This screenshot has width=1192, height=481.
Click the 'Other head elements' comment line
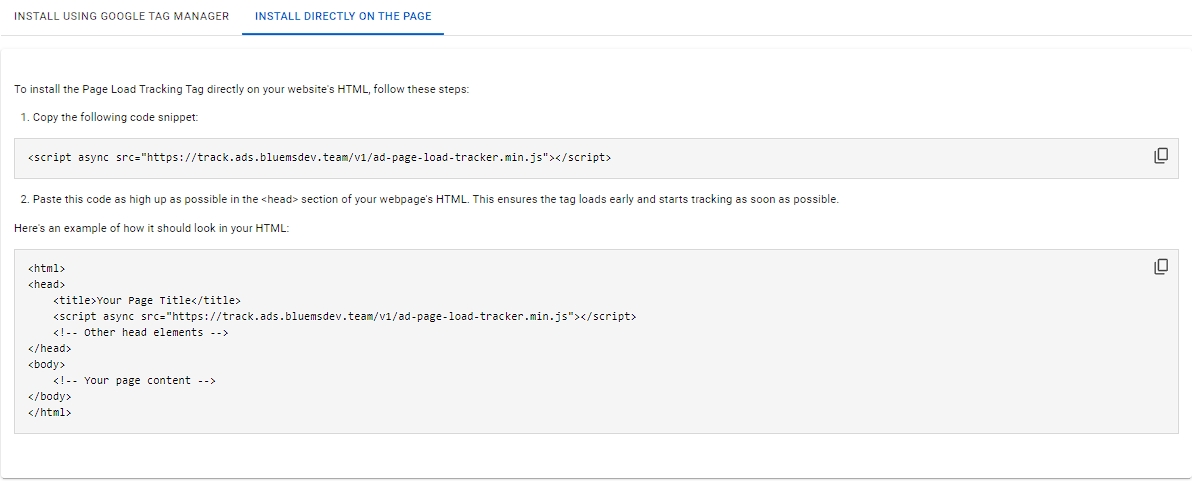tap(141, 332)
